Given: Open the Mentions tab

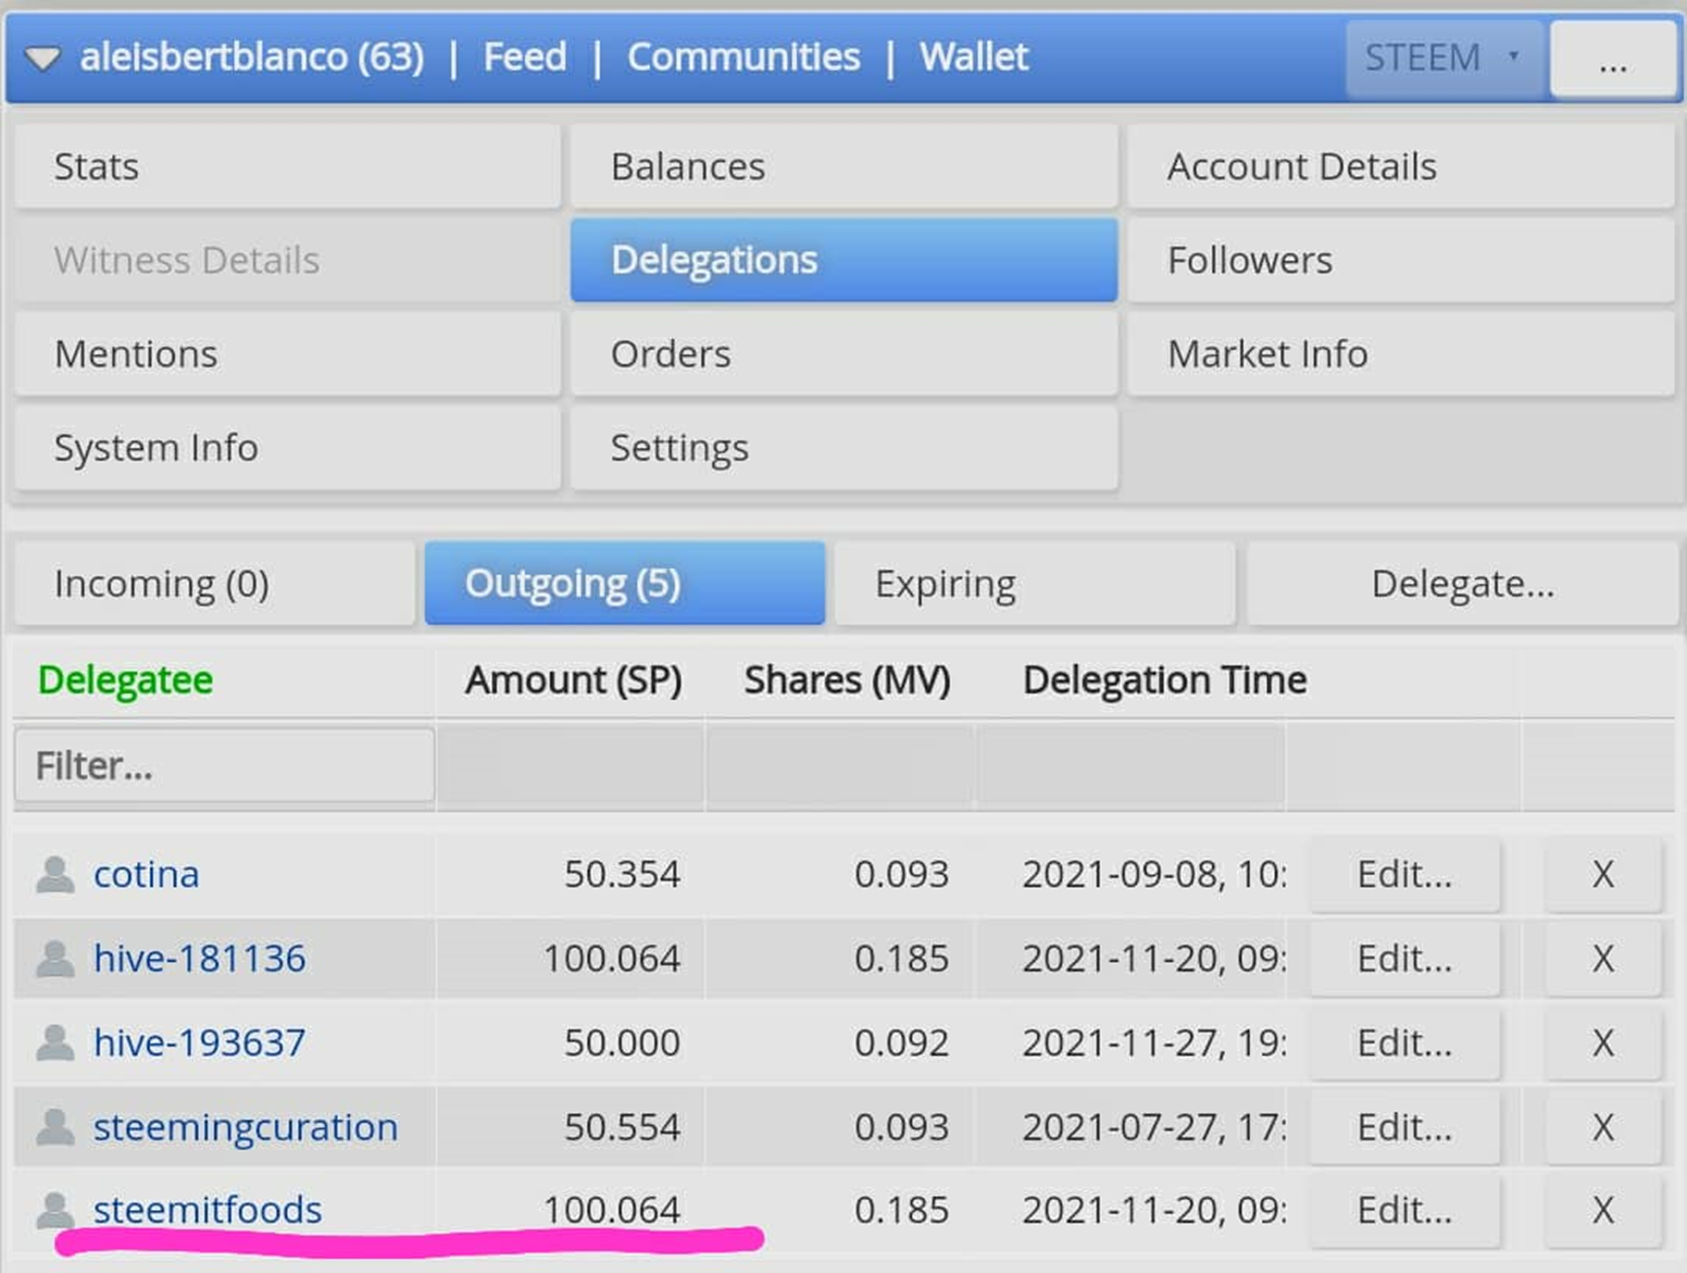Looking at the screenshot, I should (x=288, y=354).
